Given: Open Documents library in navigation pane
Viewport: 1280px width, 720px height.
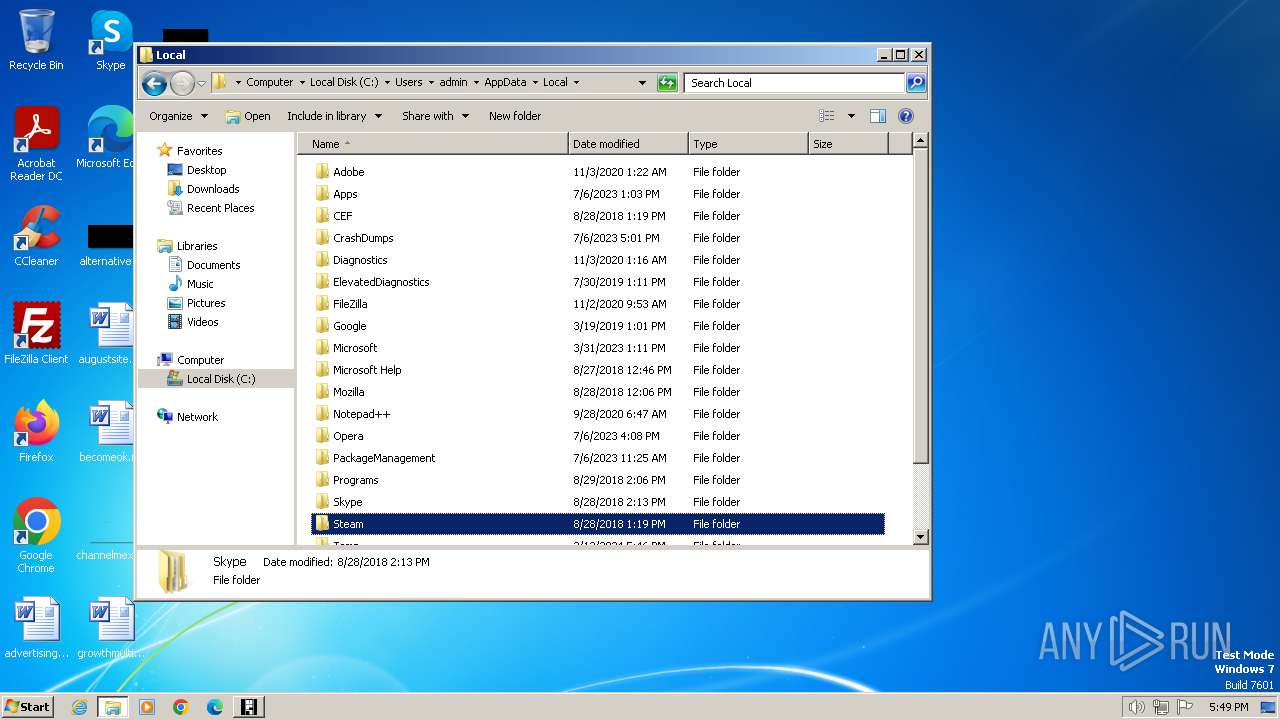Looking at the screenshot, I should (x=213, y=265).
